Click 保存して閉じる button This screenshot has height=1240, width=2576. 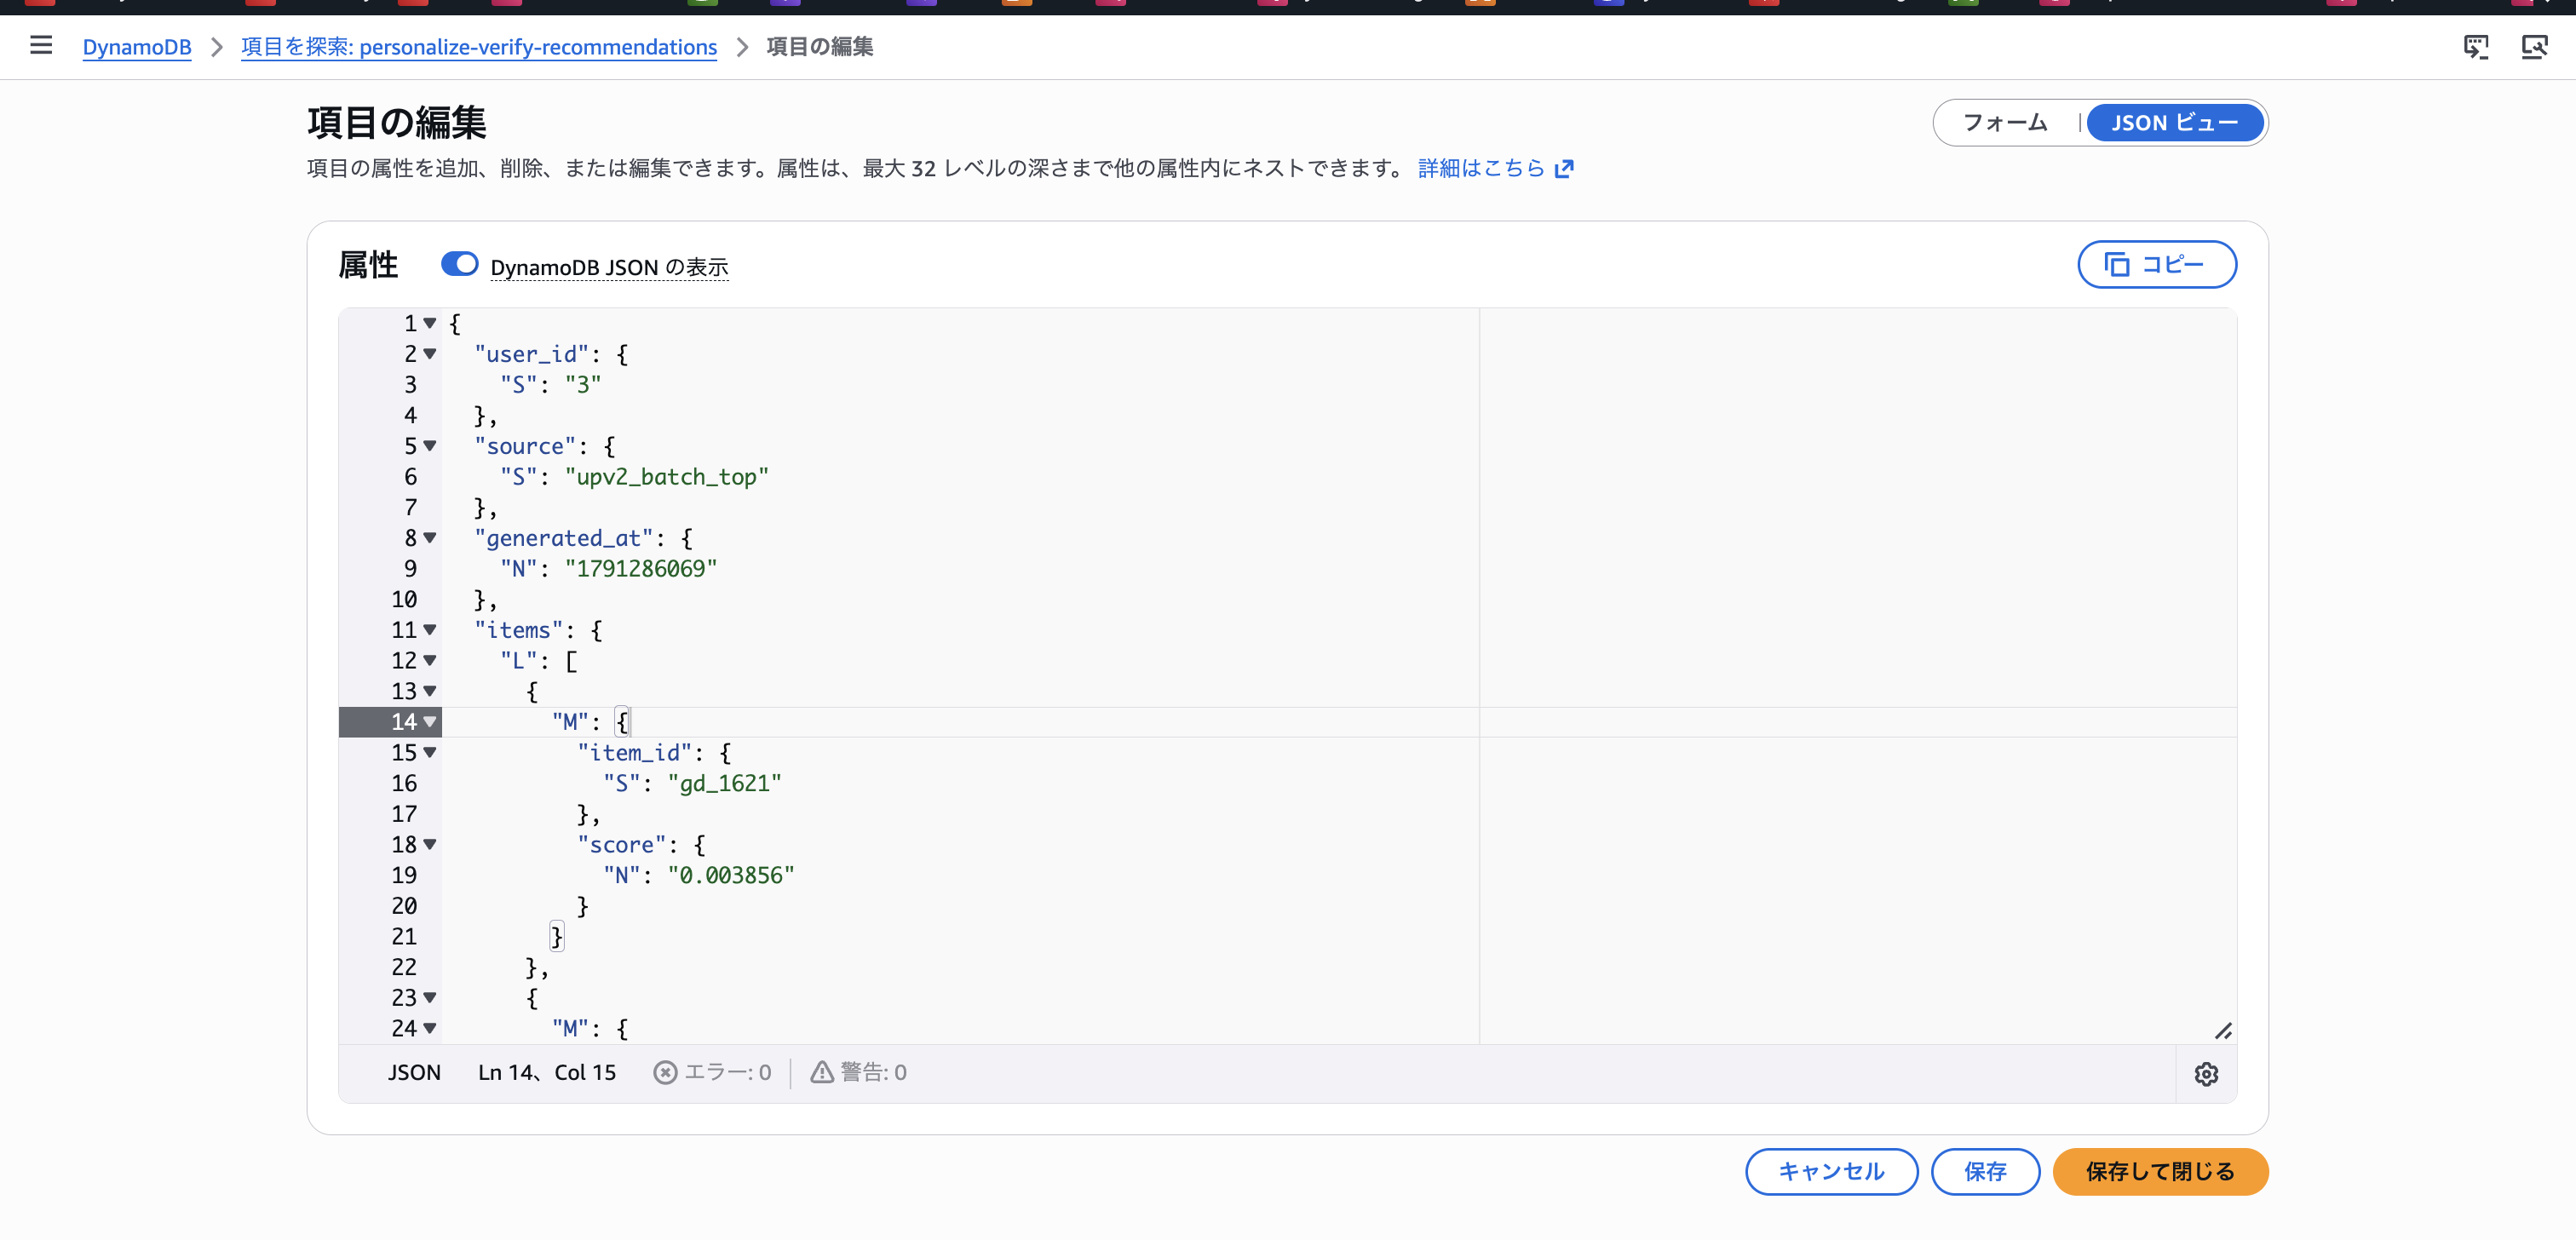point(2160,1171)
